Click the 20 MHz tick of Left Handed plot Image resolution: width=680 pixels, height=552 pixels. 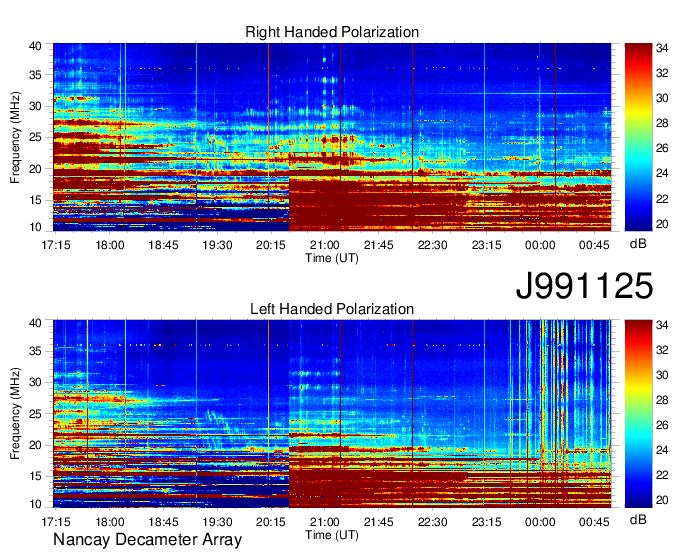36,445
